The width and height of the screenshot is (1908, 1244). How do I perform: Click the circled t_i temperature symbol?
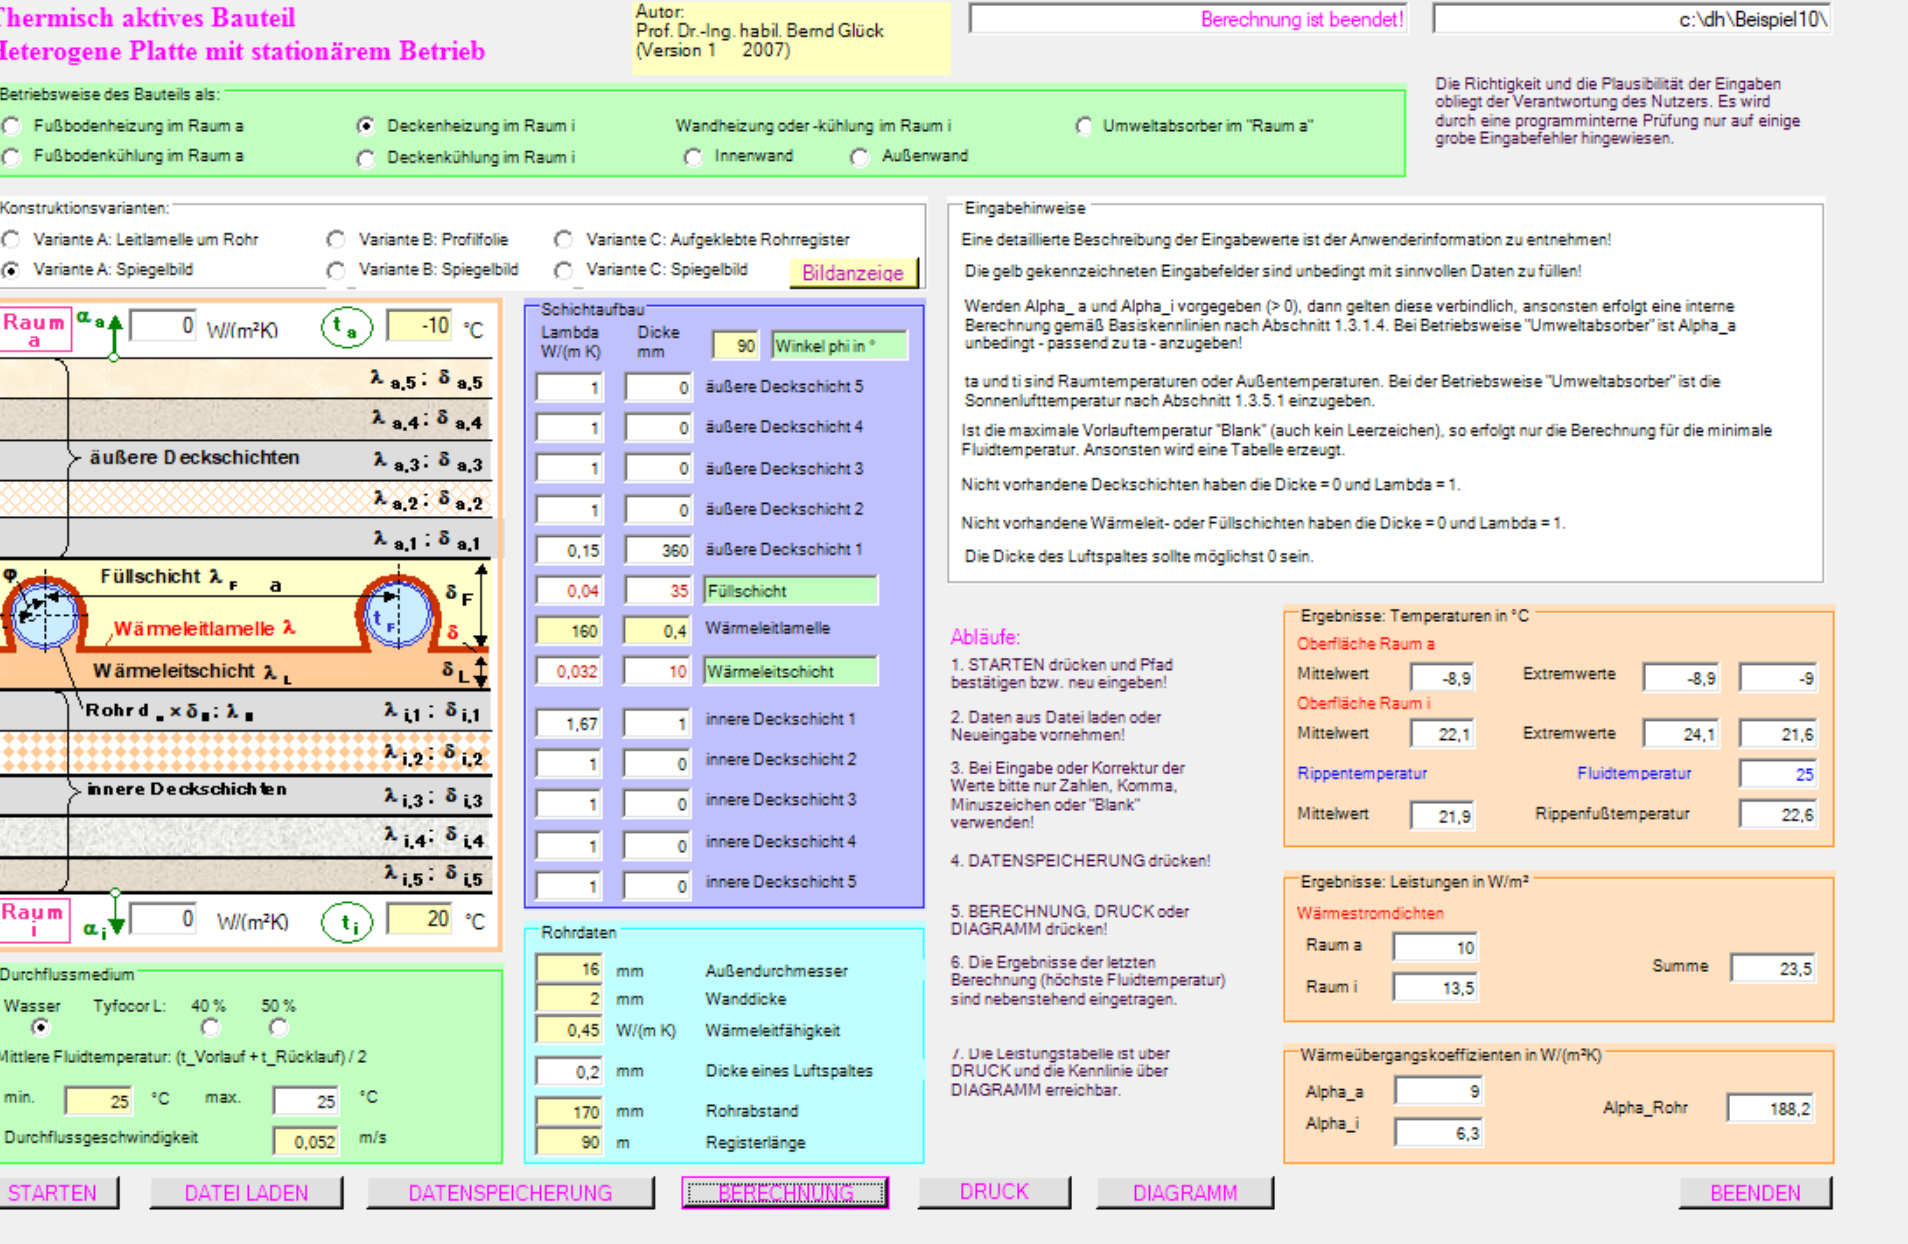346,921
